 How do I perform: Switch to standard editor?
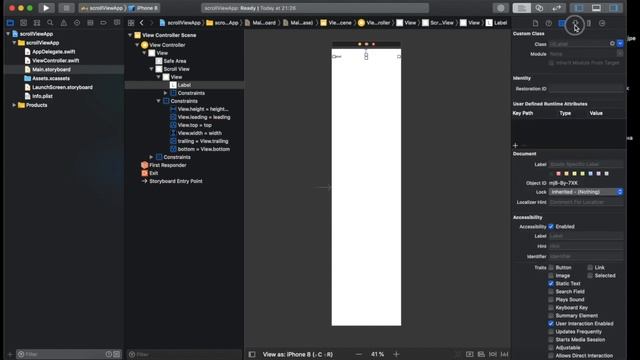[522, 8]
